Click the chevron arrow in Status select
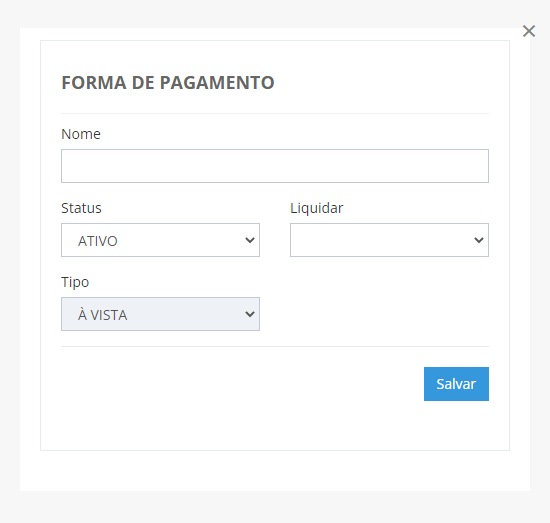Screen dimensions: 550x523 [250, 240]
